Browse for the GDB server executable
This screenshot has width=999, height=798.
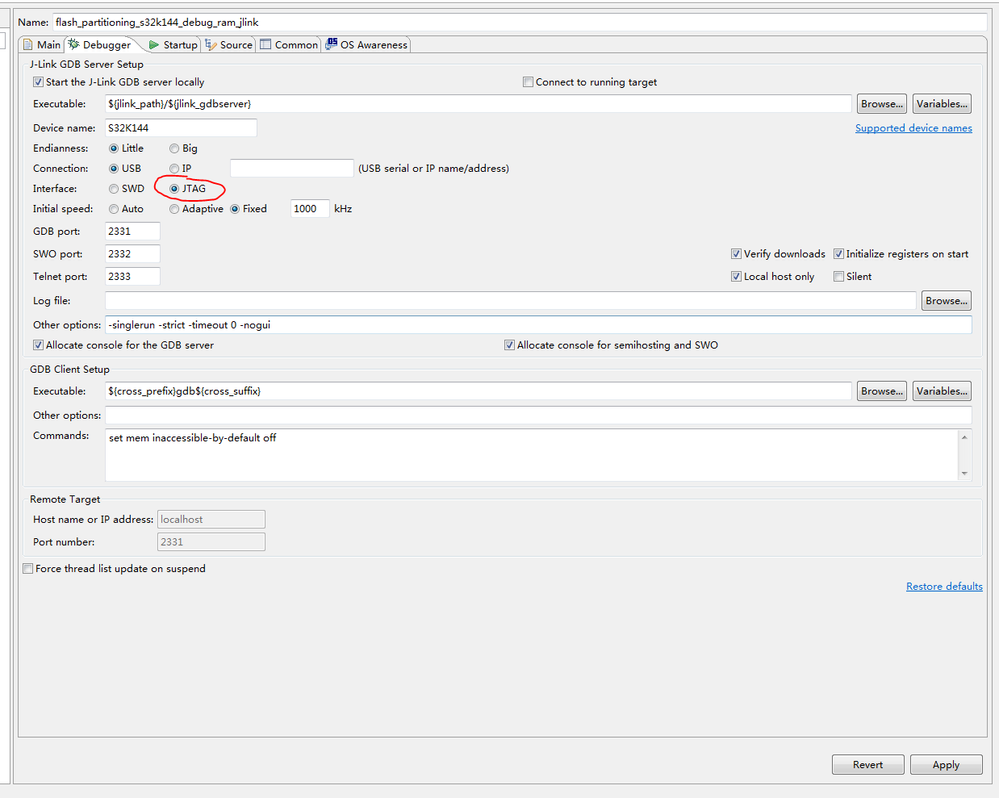(x=882, y=104)
